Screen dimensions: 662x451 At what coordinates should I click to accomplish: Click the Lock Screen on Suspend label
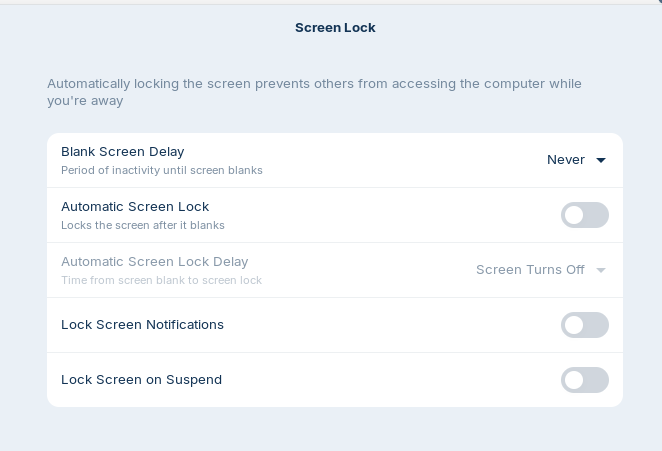[x=141, y=380]
